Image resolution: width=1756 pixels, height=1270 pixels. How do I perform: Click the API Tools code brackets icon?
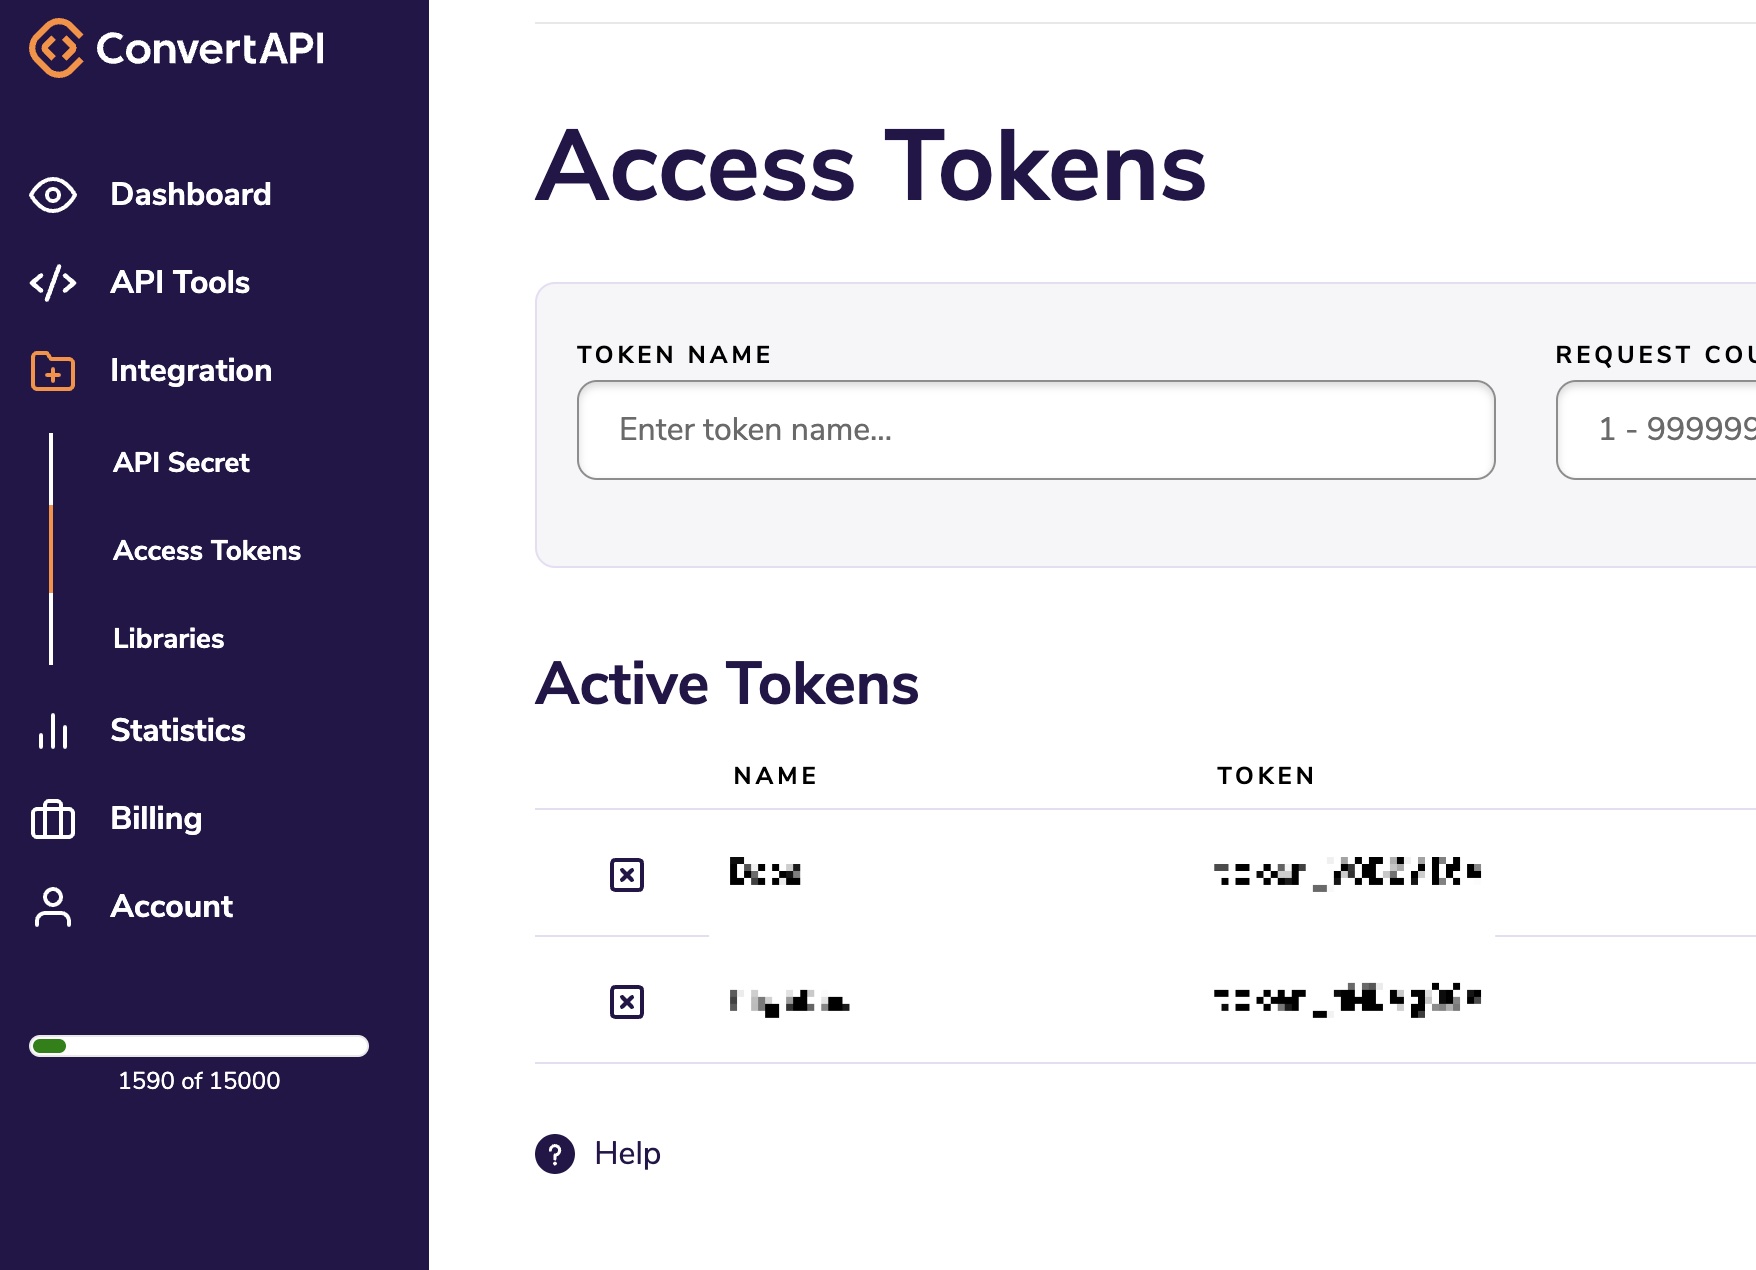(x=53, y=283)
